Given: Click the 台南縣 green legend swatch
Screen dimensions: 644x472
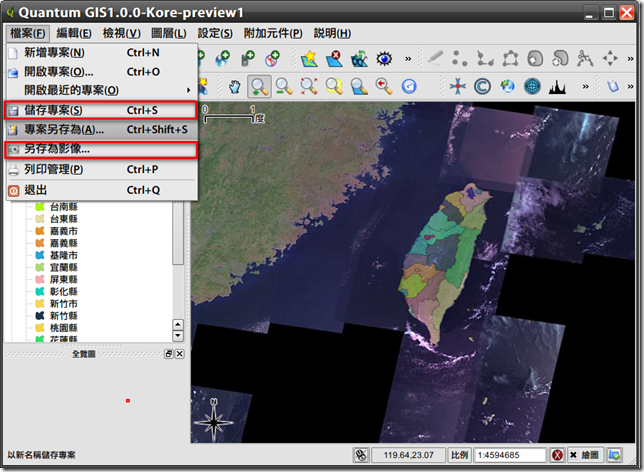Looking at the screenshot, I should point(40,207).
